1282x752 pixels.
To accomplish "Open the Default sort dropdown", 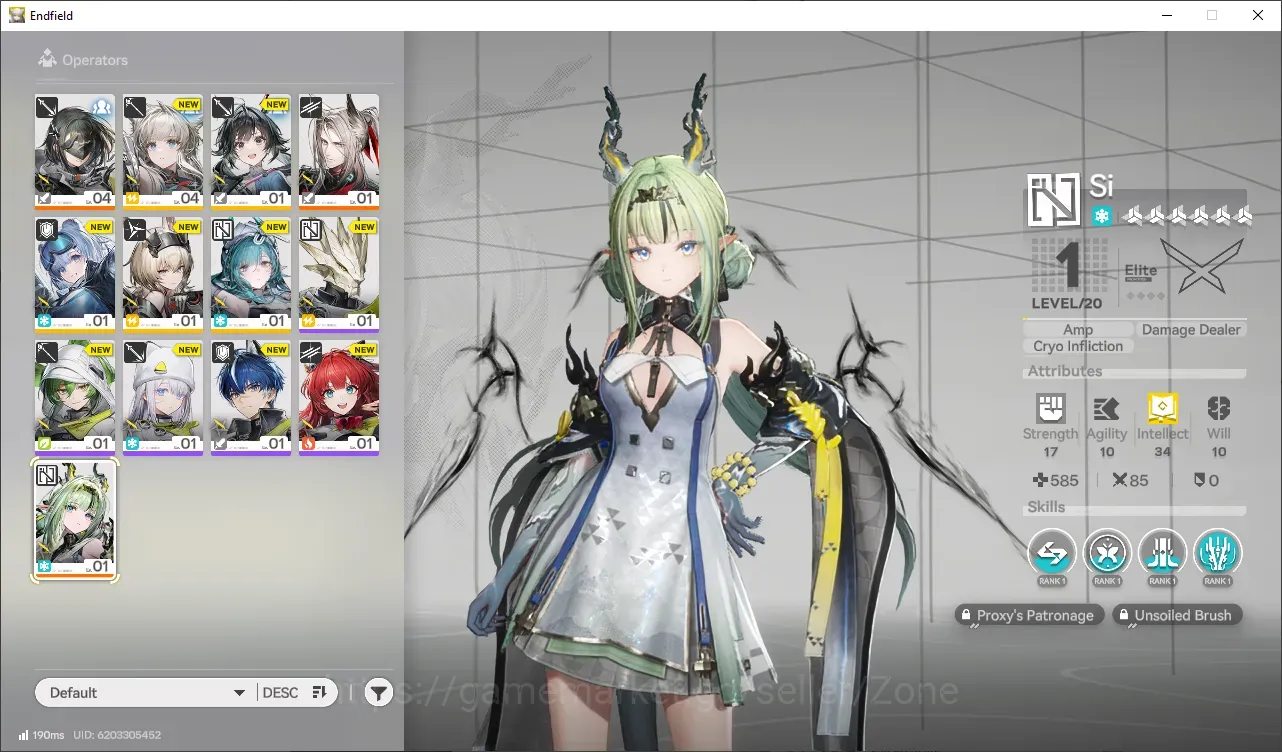I will click(147, 692).
